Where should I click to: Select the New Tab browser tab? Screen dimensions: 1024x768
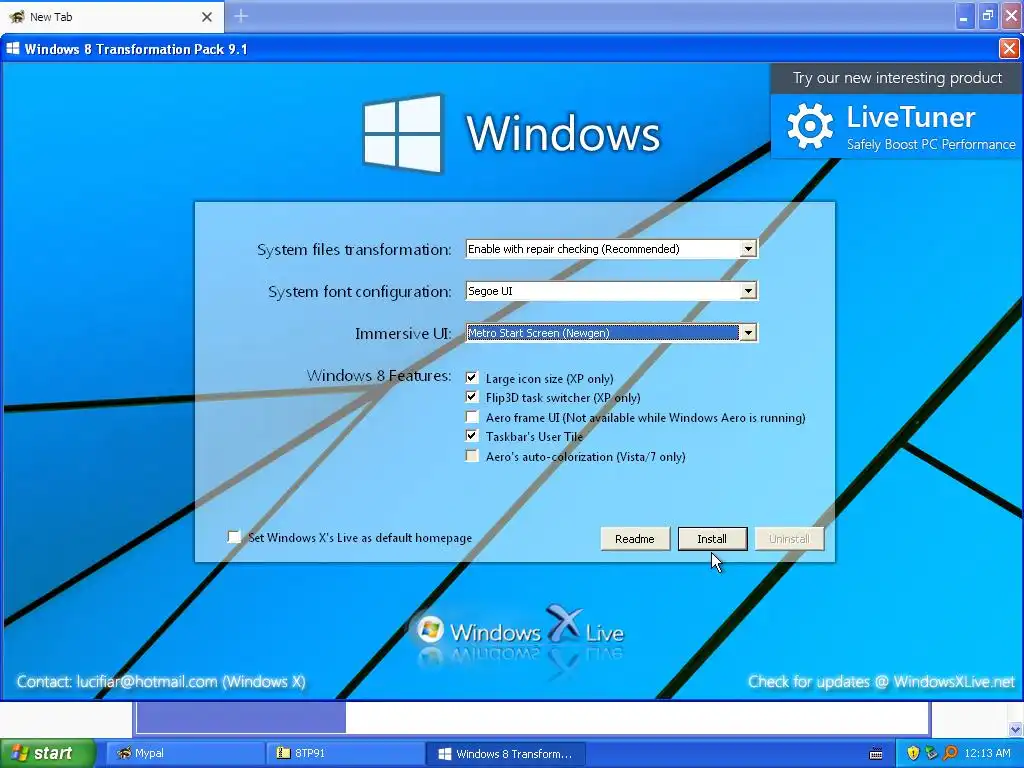(112, 17)
